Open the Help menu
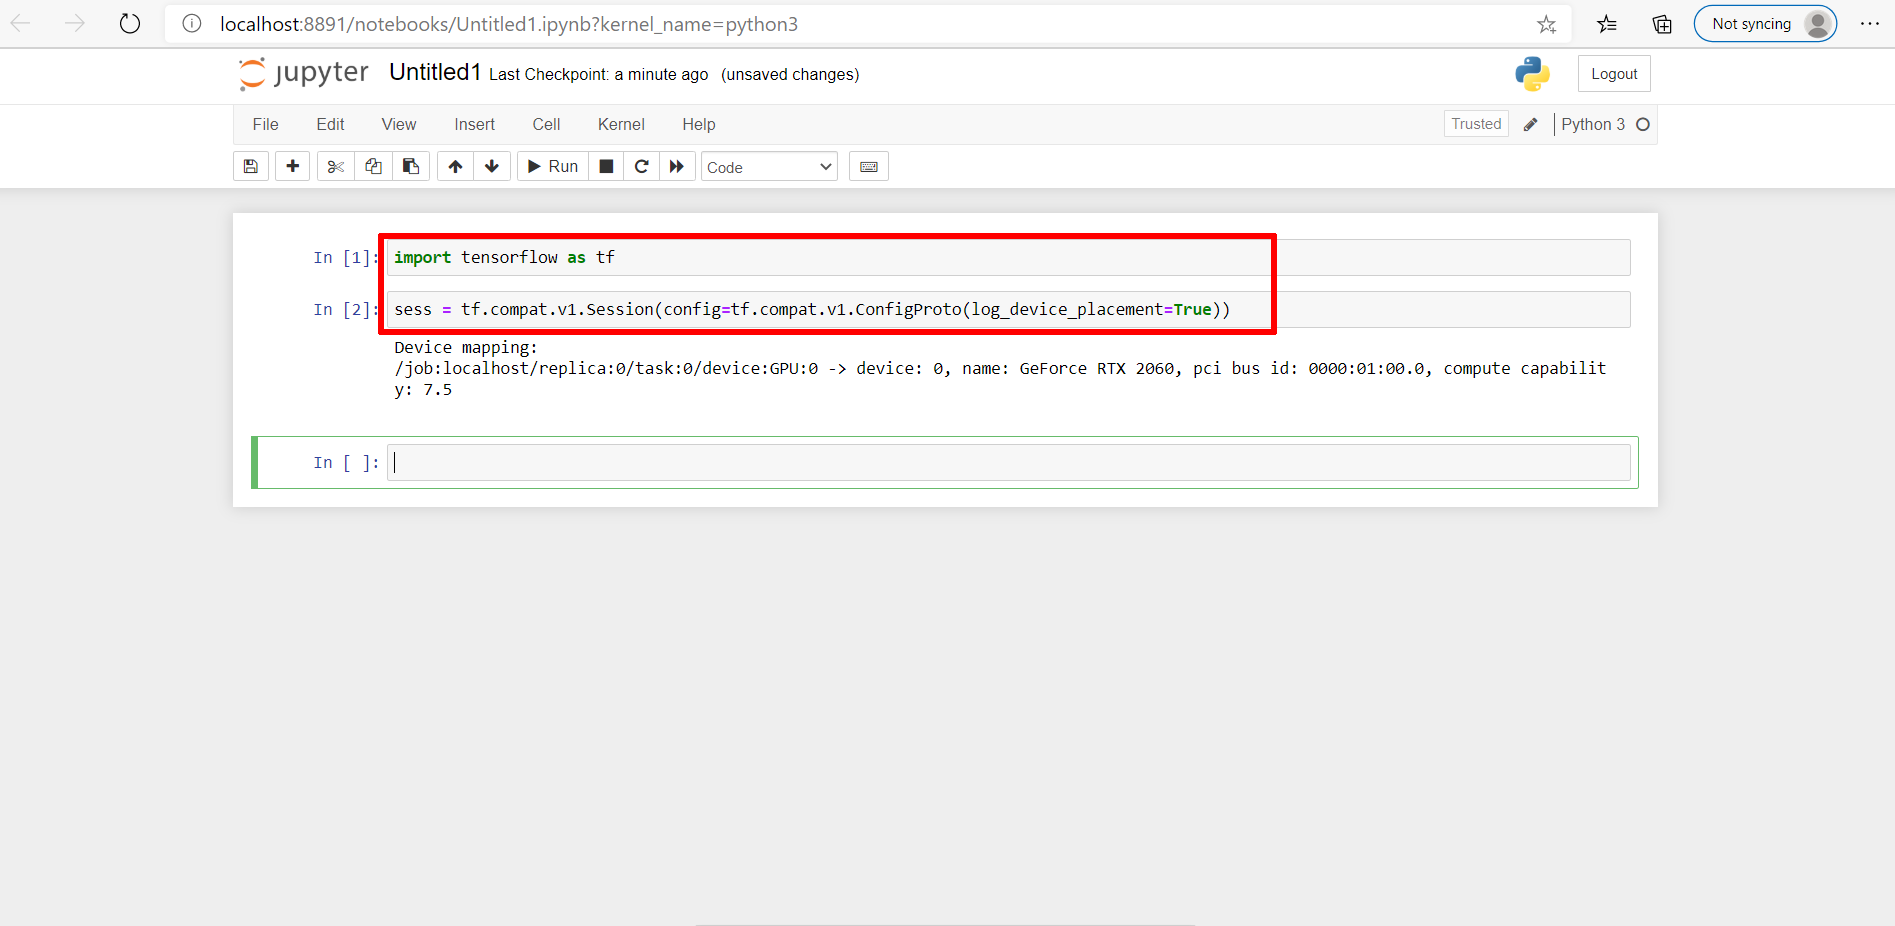The image size is (1895, 926). pos(698,124)
